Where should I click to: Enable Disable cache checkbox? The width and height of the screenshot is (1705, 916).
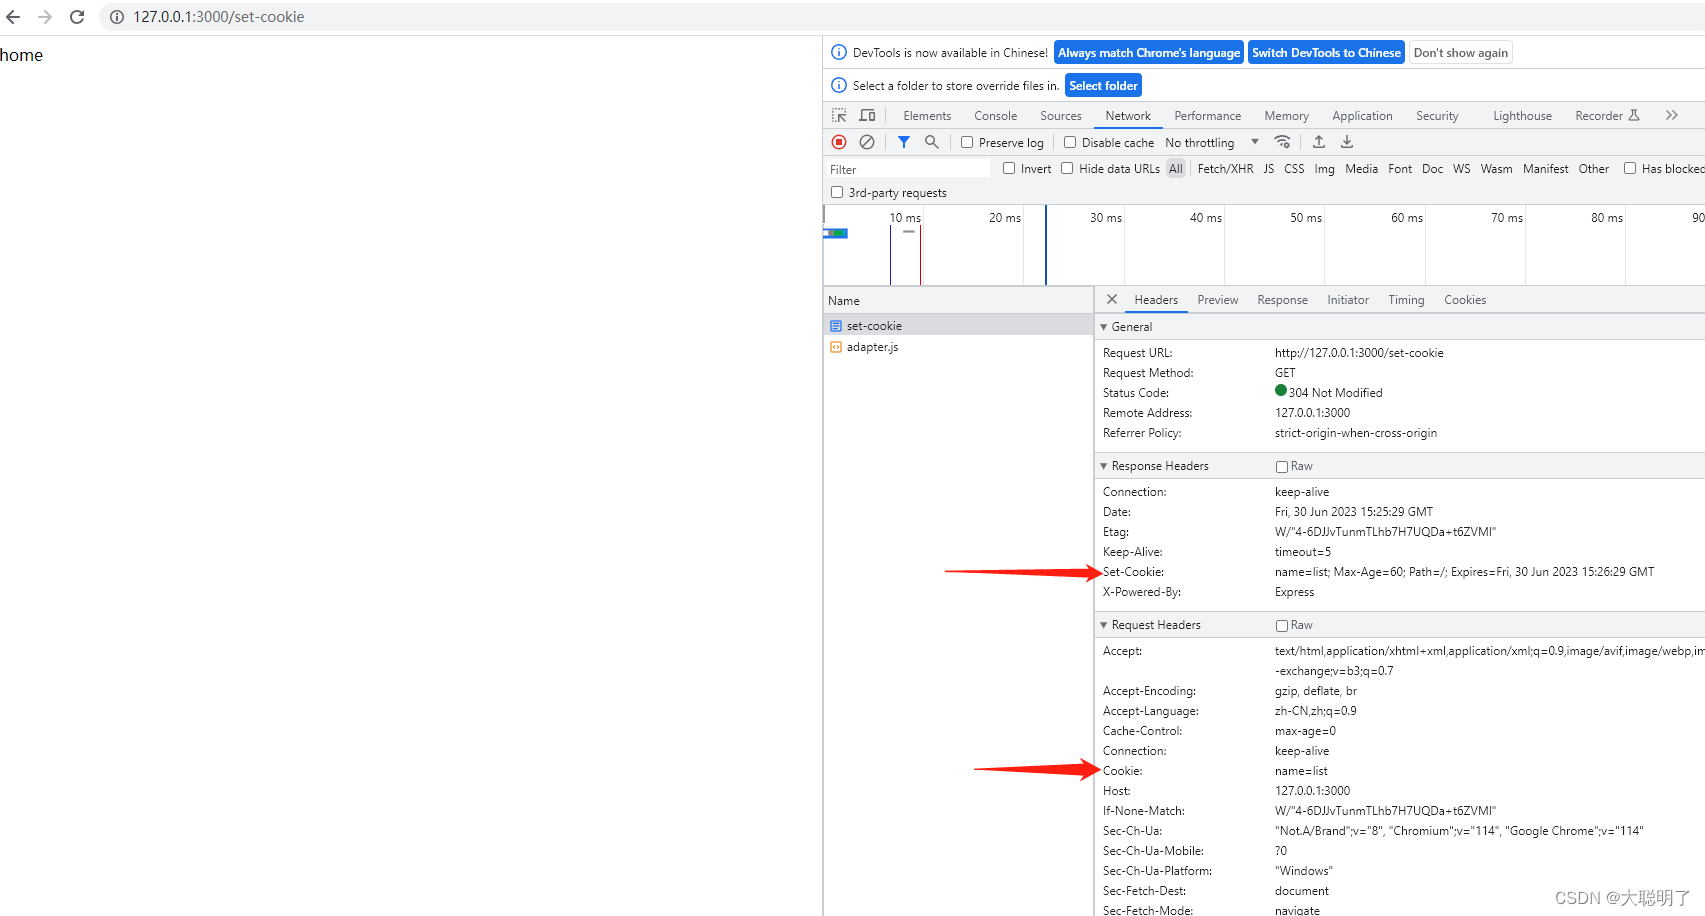coord(1070,142)
